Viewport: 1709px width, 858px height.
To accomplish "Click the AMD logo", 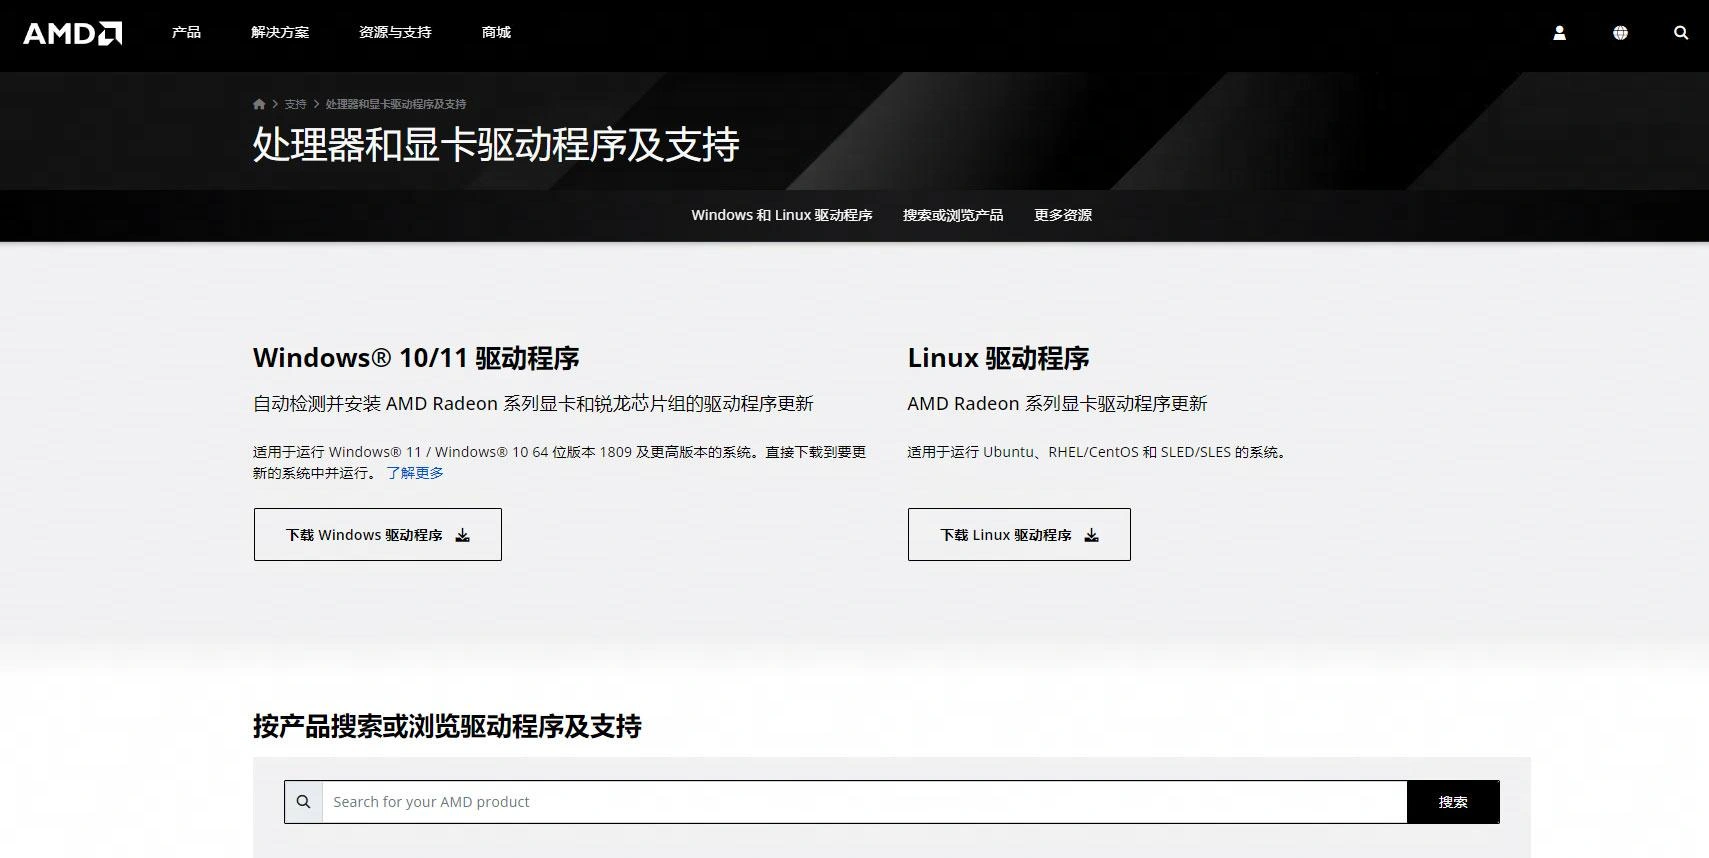I will pos(72,33).
